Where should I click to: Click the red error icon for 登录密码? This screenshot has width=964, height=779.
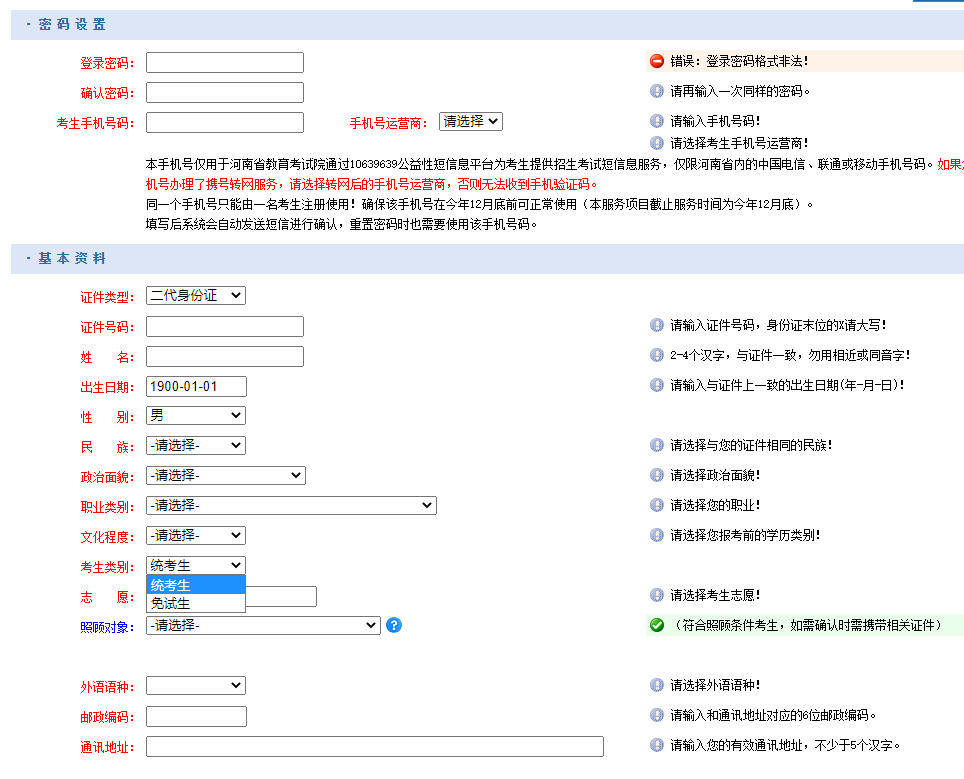(657, 61)
